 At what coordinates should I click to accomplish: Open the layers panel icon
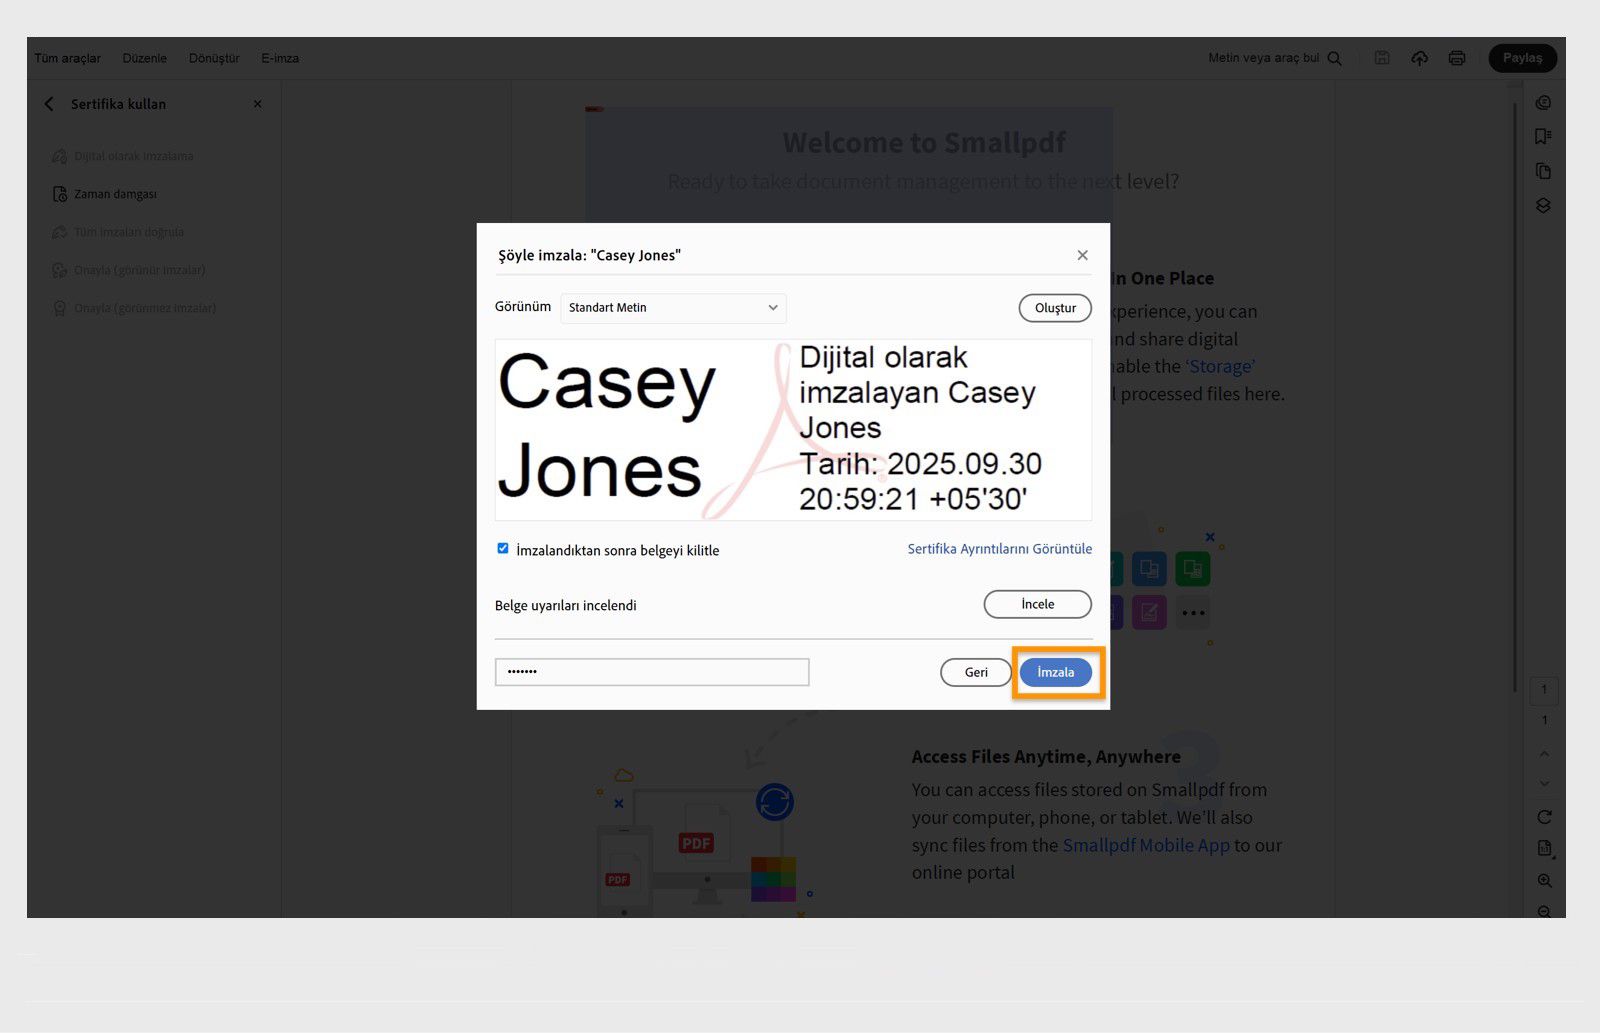(1544, 205)
